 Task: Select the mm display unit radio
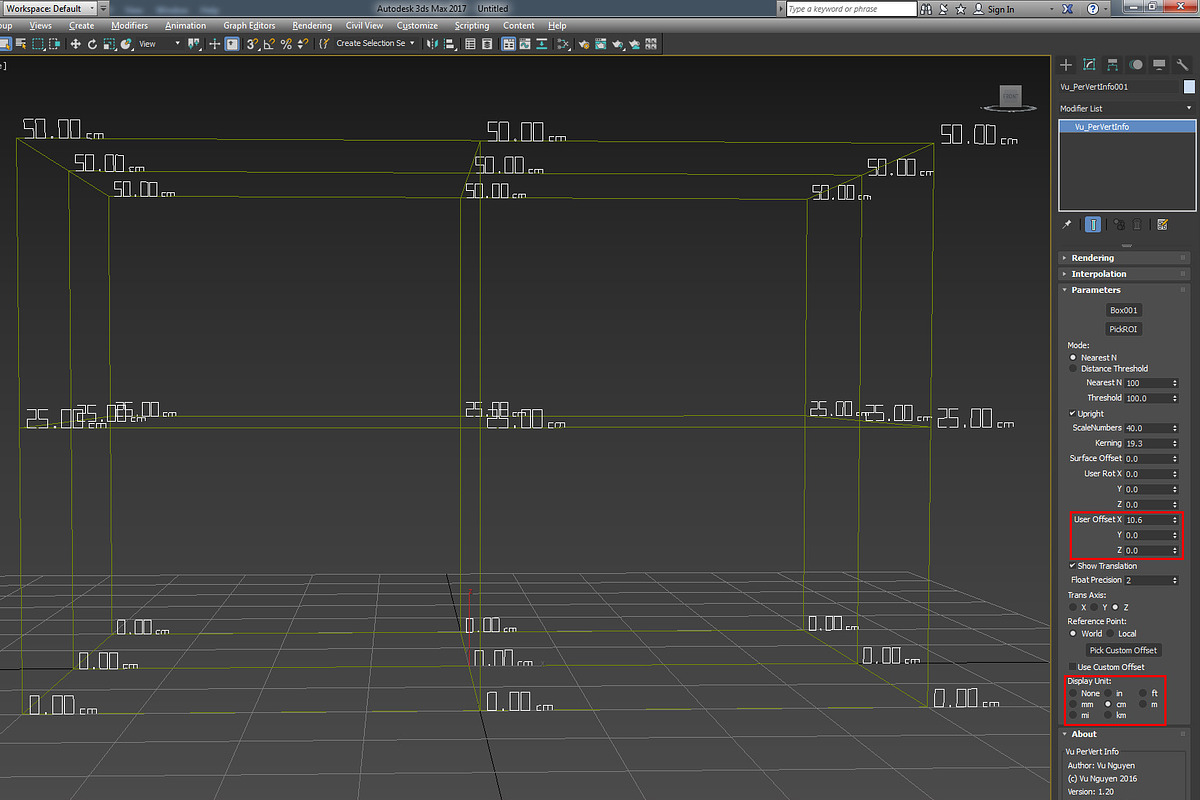click(1073, 705)
